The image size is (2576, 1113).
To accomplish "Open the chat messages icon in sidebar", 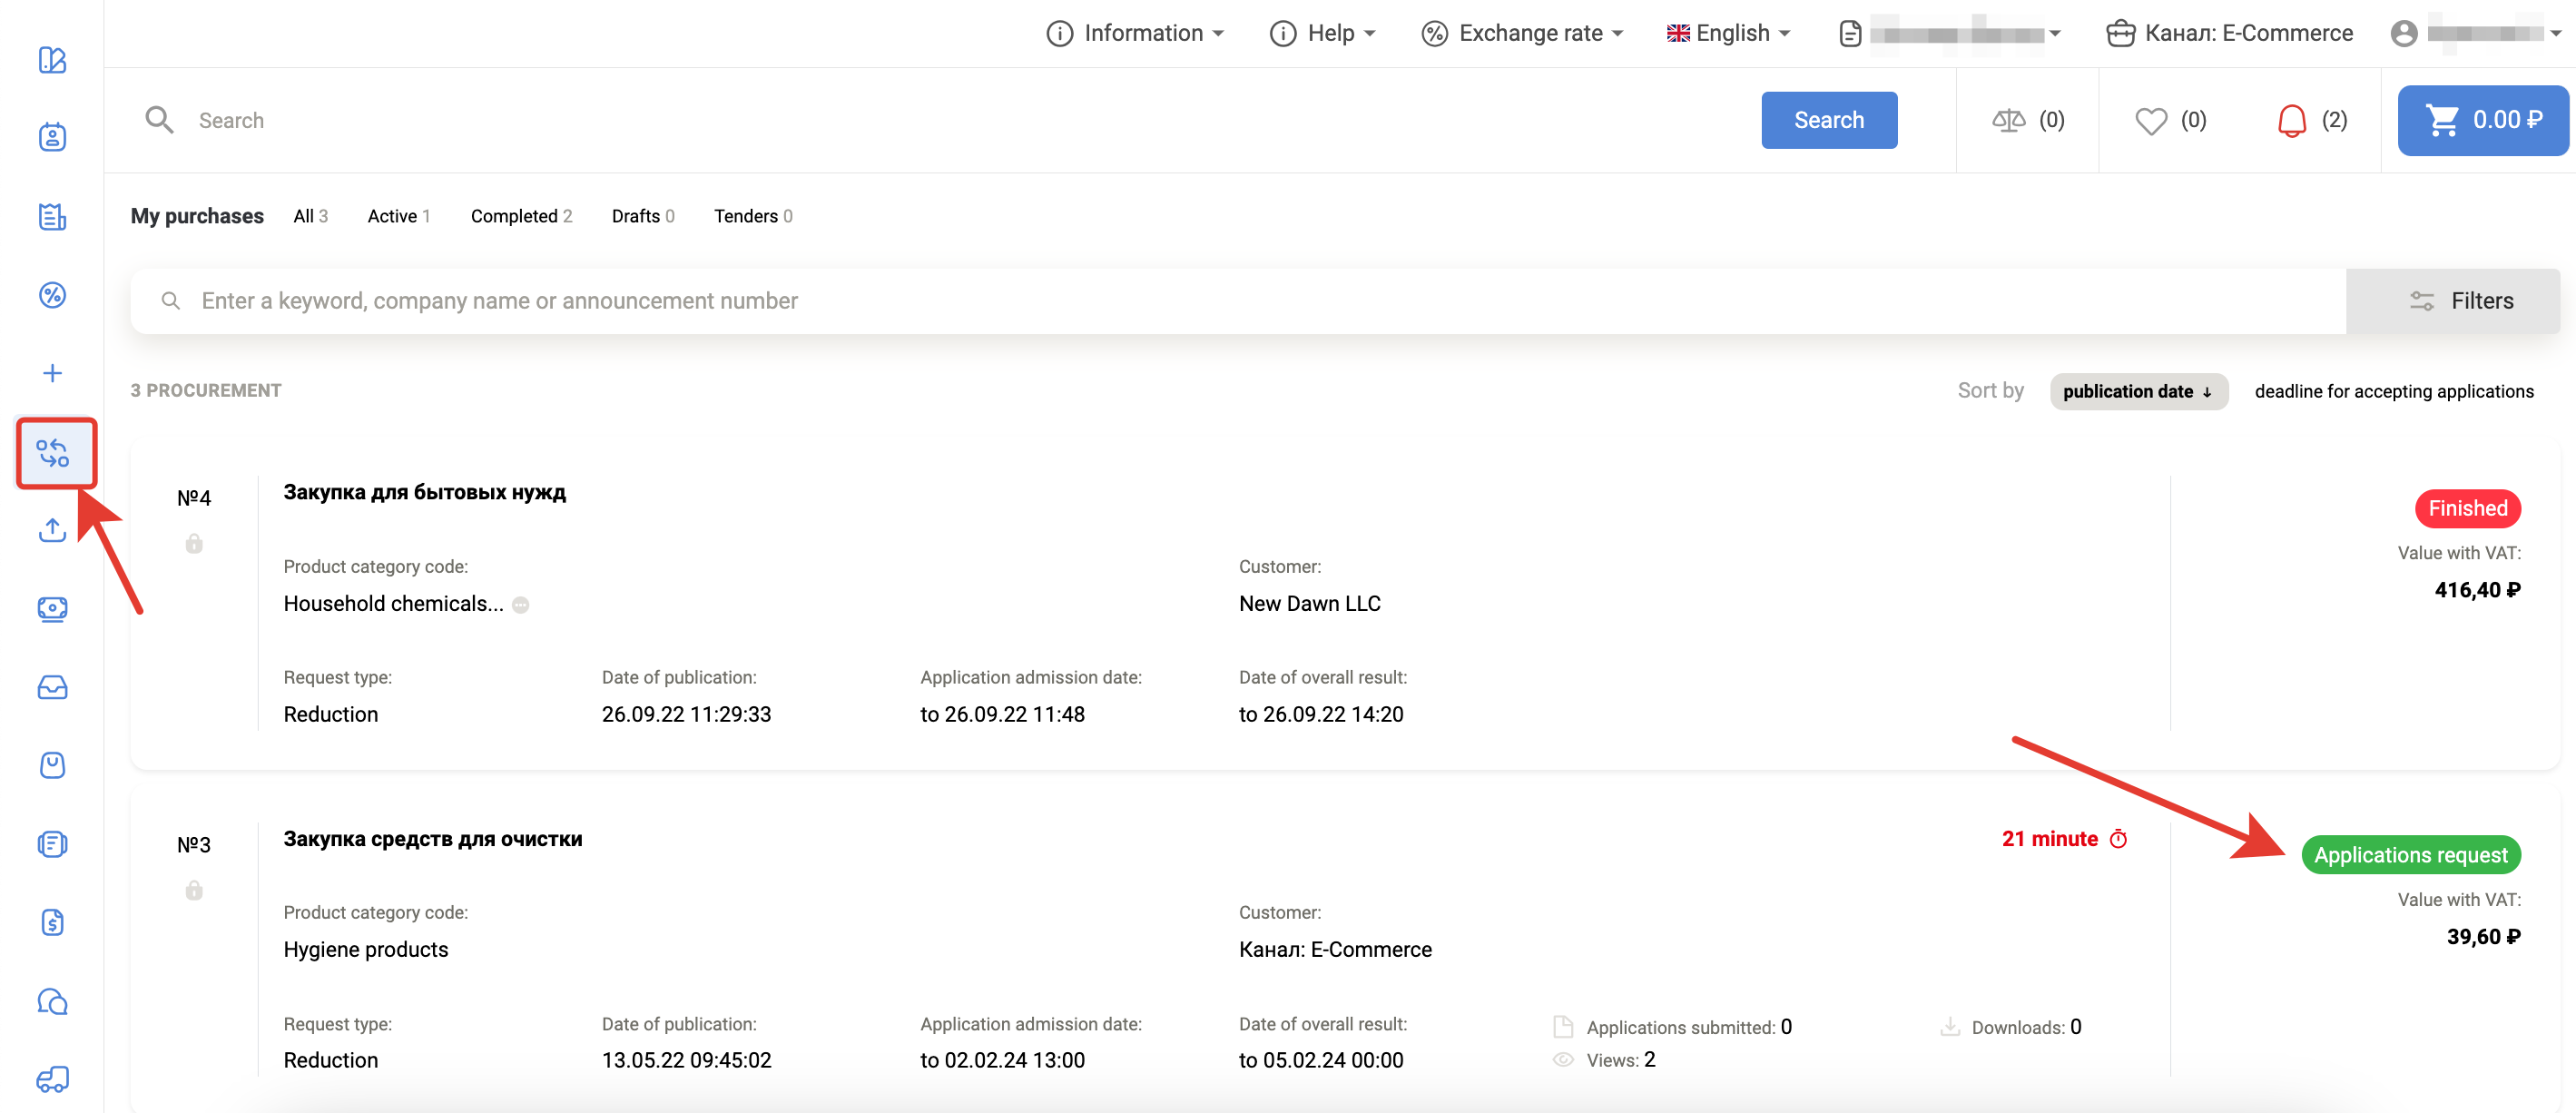I will [x=52, y=1001].
